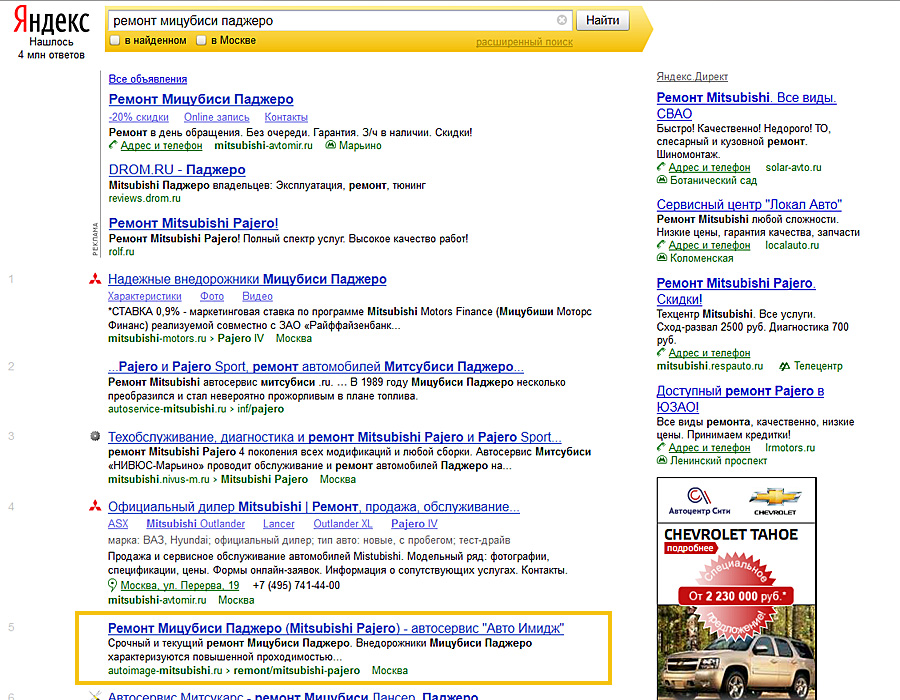Open the ASX sitelink
The height and width of the screenshot is (700, 900).
coord(118,524)
